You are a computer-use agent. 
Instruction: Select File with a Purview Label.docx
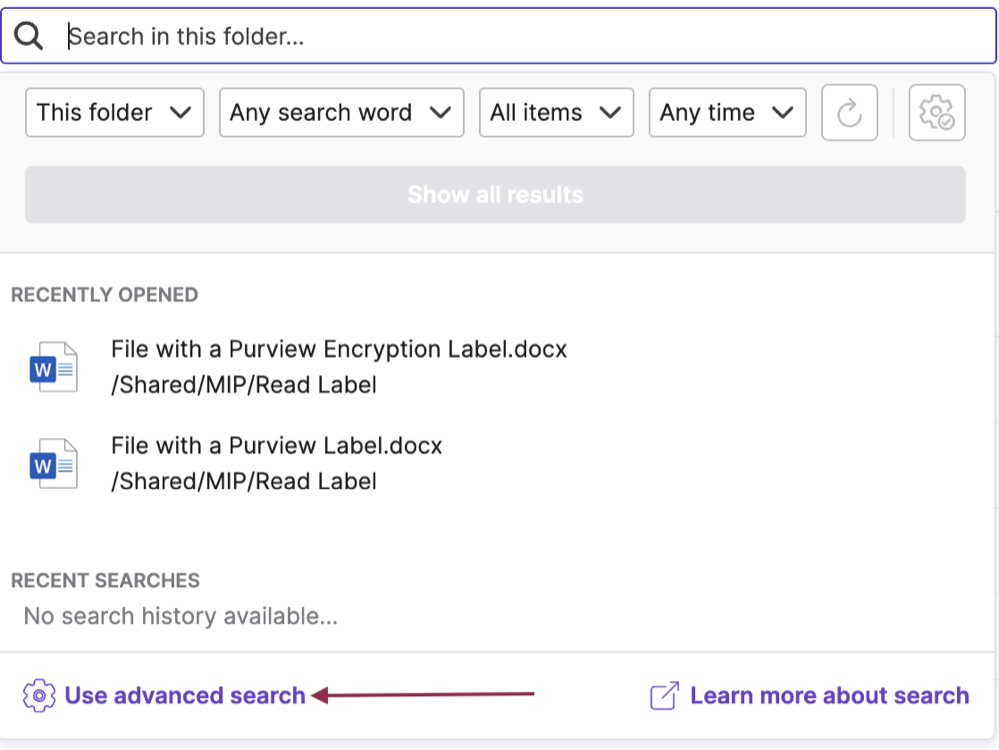277,445
